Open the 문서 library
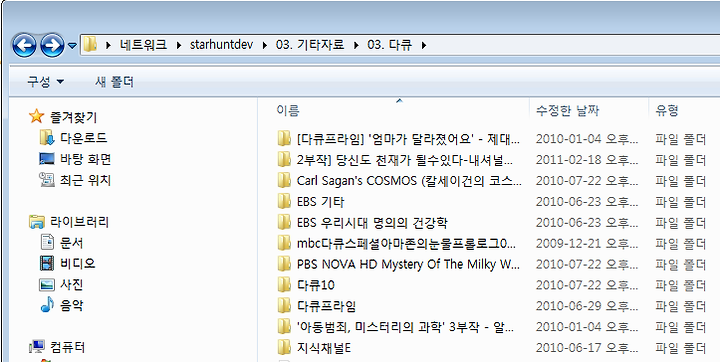Screen dimensions: 720x362 click(x=72, y=243)
